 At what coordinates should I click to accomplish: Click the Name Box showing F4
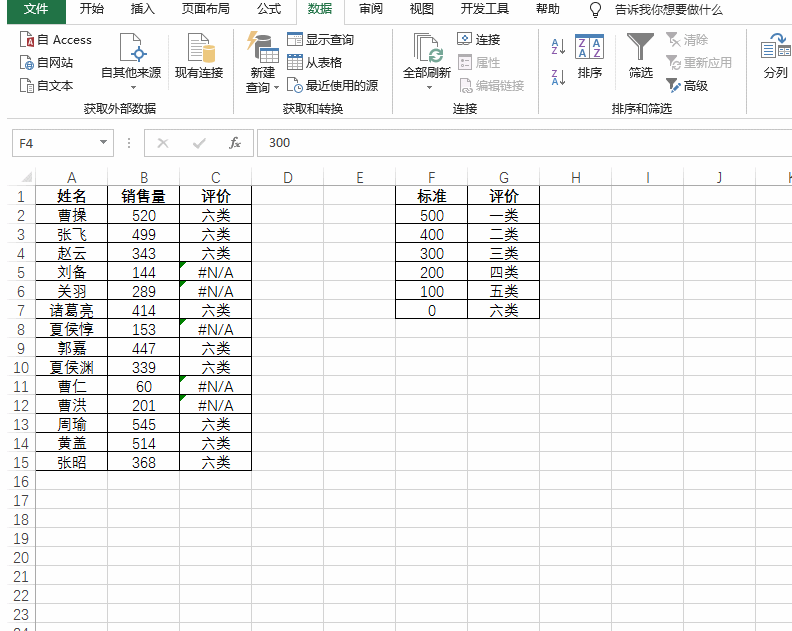pos(56,143)
